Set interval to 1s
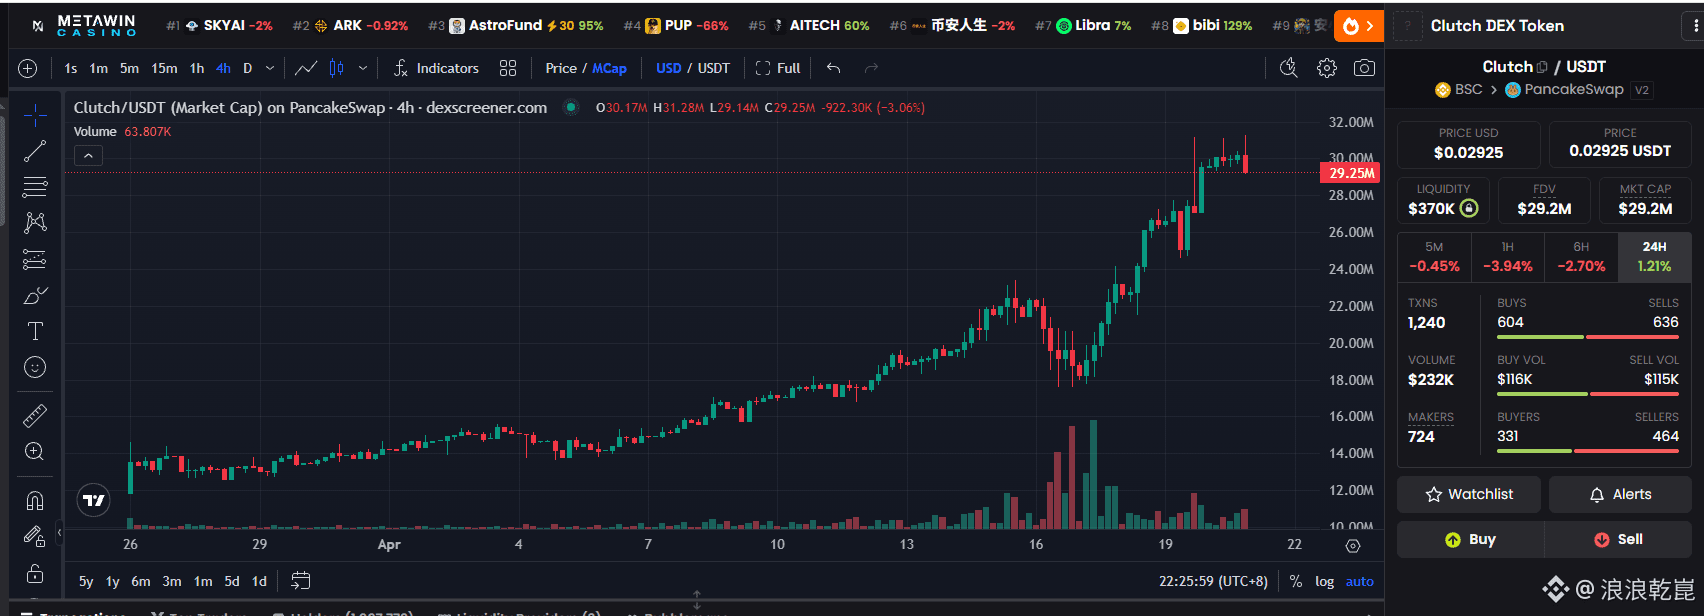The width and height of the screenshot is (1704, 616). pyautogui.click(x=71, y=68)
